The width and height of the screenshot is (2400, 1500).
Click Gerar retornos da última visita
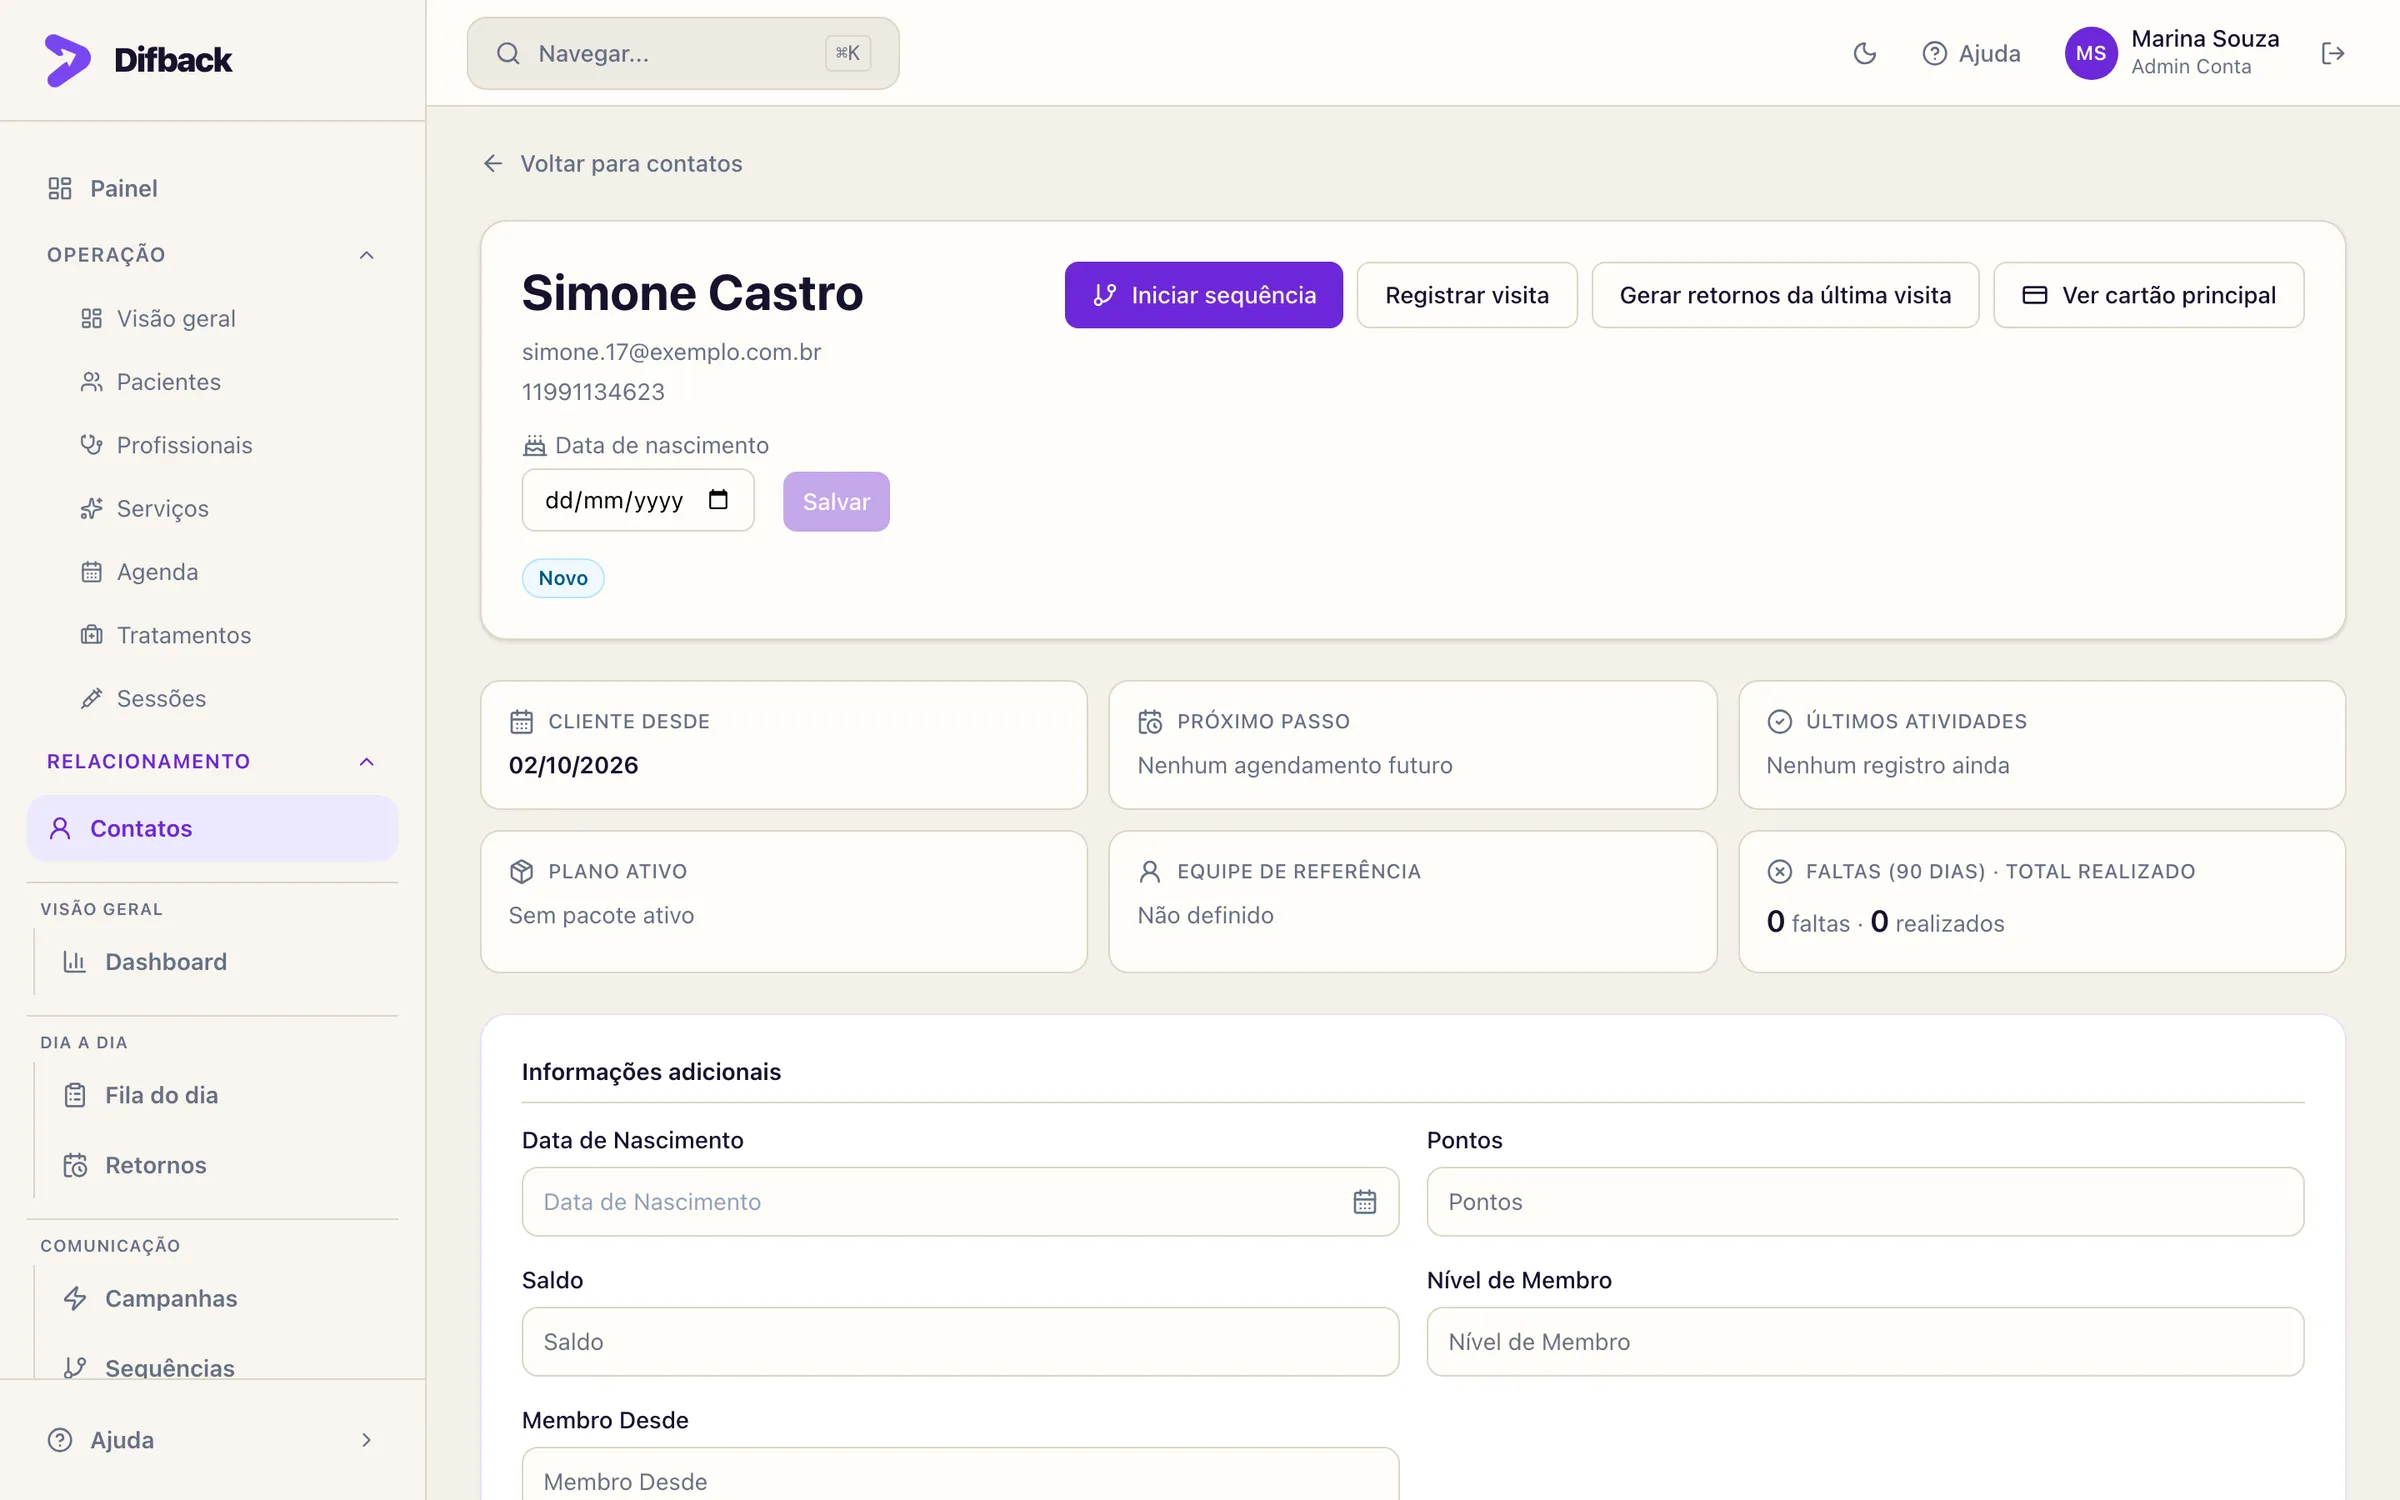(x=1785, y=295)
